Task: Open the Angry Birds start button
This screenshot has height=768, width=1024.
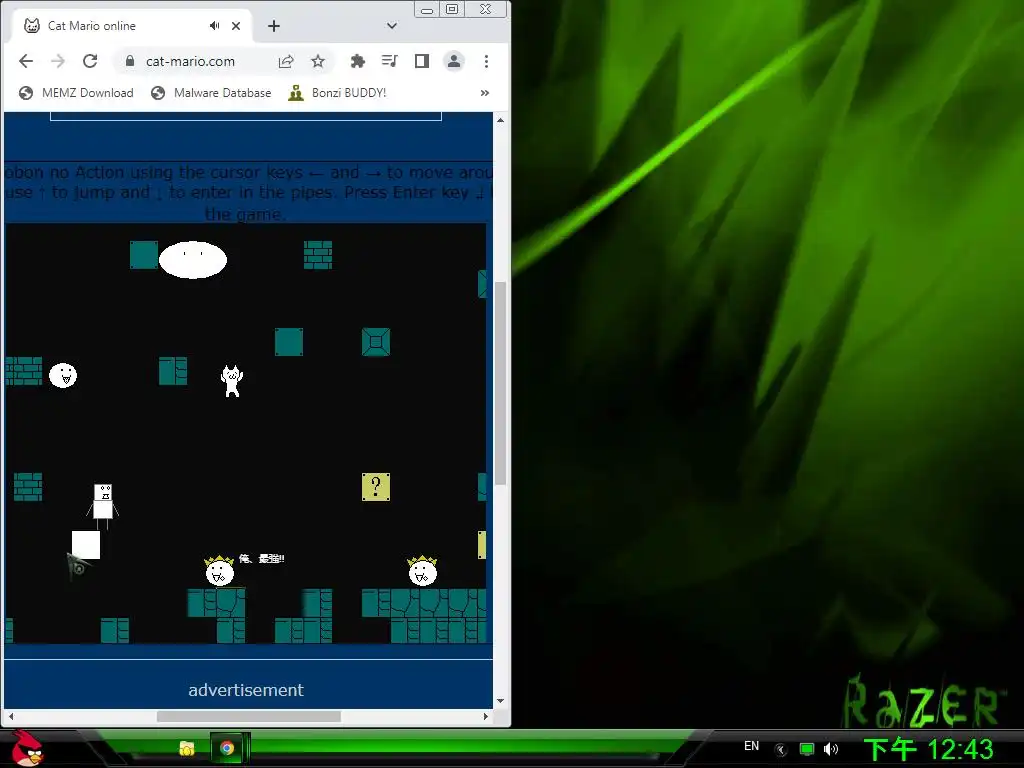Action: click(x=27, y=748)
